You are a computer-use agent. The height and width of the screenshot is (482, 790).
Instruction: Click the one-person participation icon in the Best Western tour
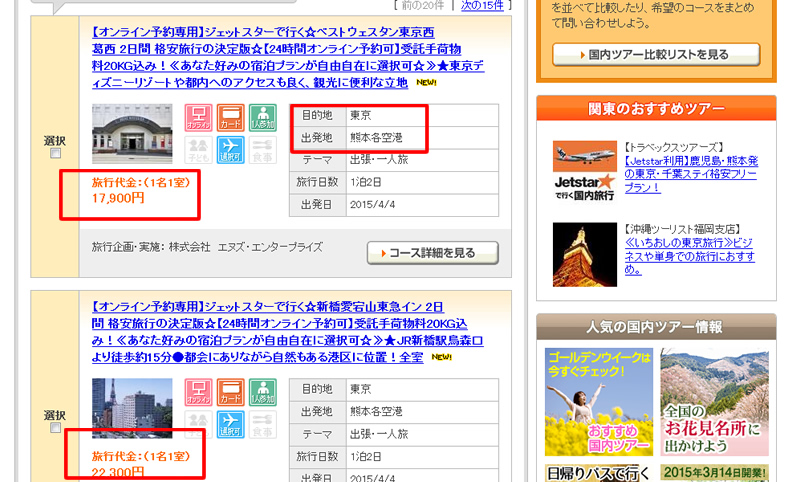(x=262, y=118)
